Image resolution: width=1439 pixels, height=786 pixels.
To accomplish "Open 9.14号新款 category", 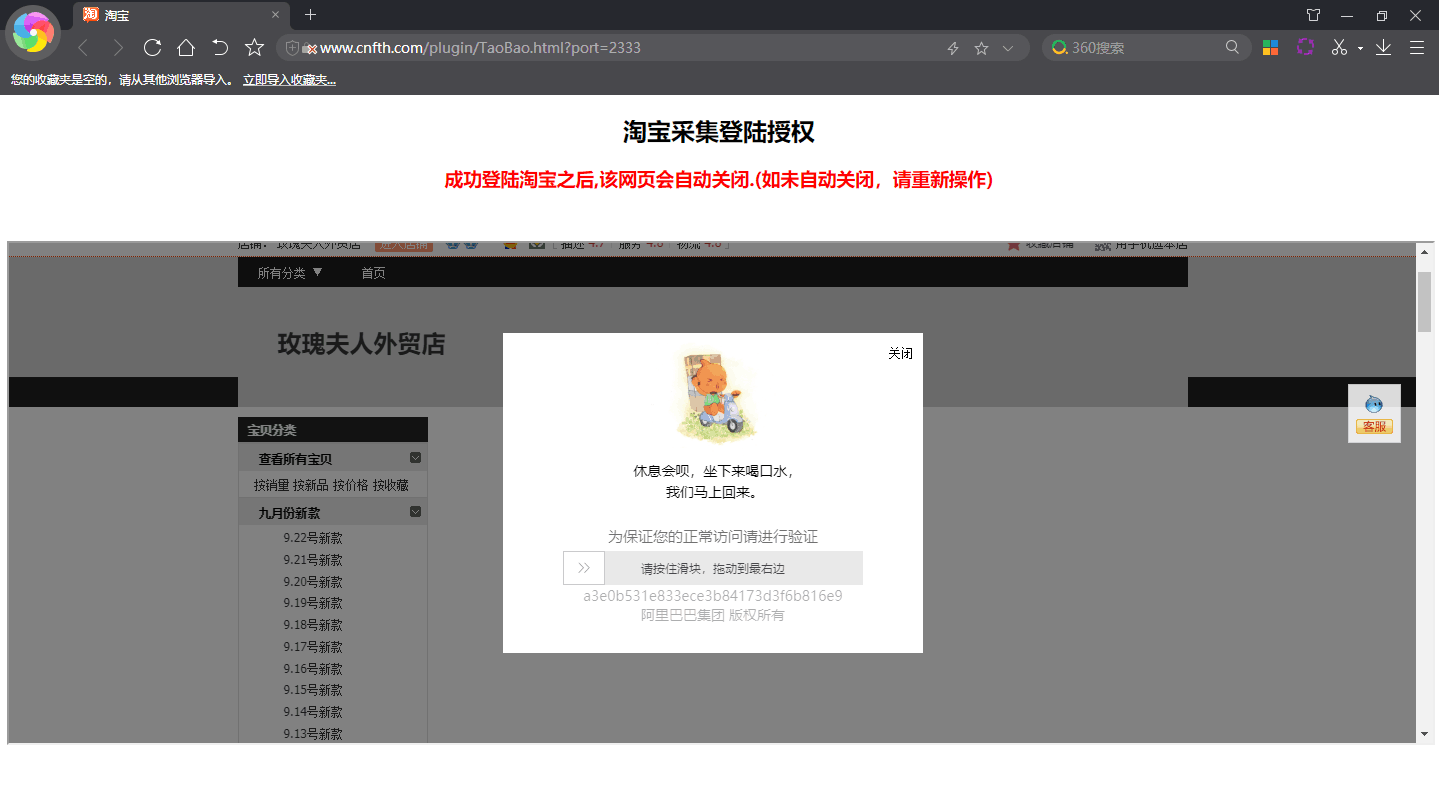I will tap(313, 712).
